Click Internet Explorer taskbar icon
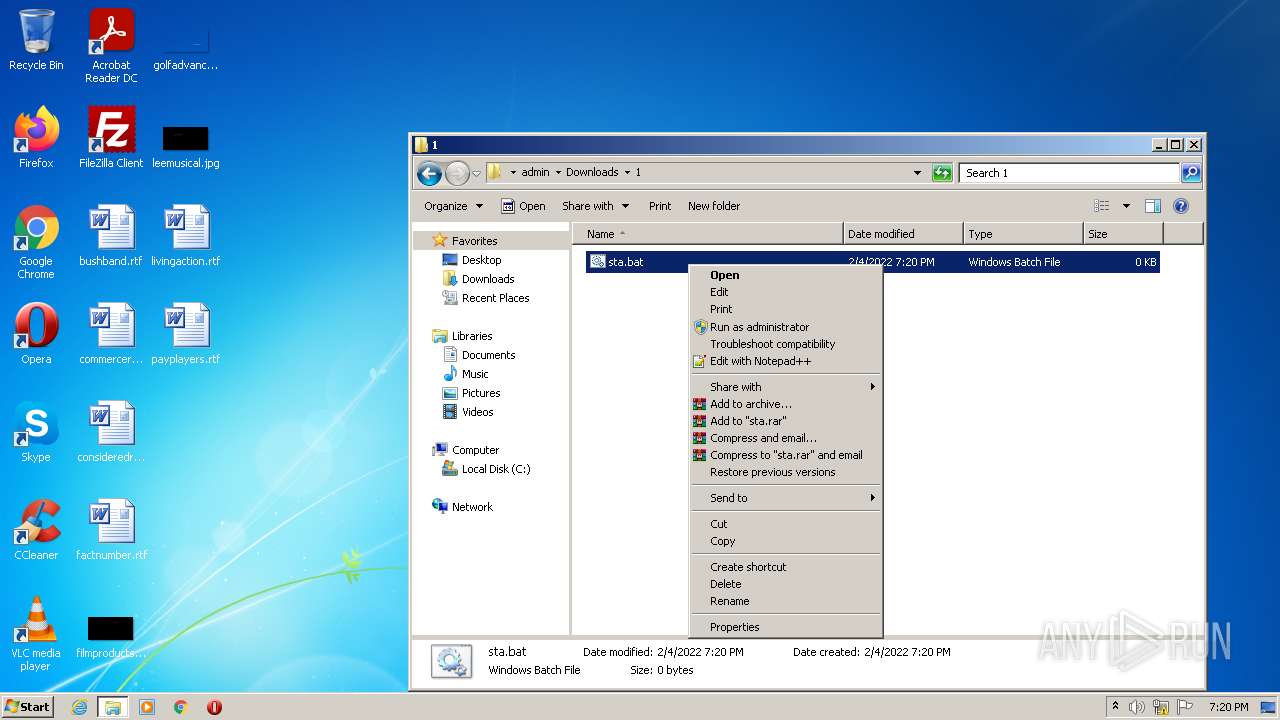Screen dimensions: 1280x720 coord(79,707)
